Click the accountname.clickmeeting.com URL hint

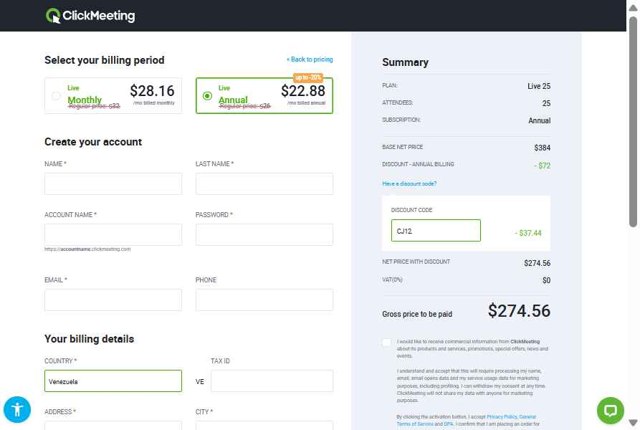point(87,249)
